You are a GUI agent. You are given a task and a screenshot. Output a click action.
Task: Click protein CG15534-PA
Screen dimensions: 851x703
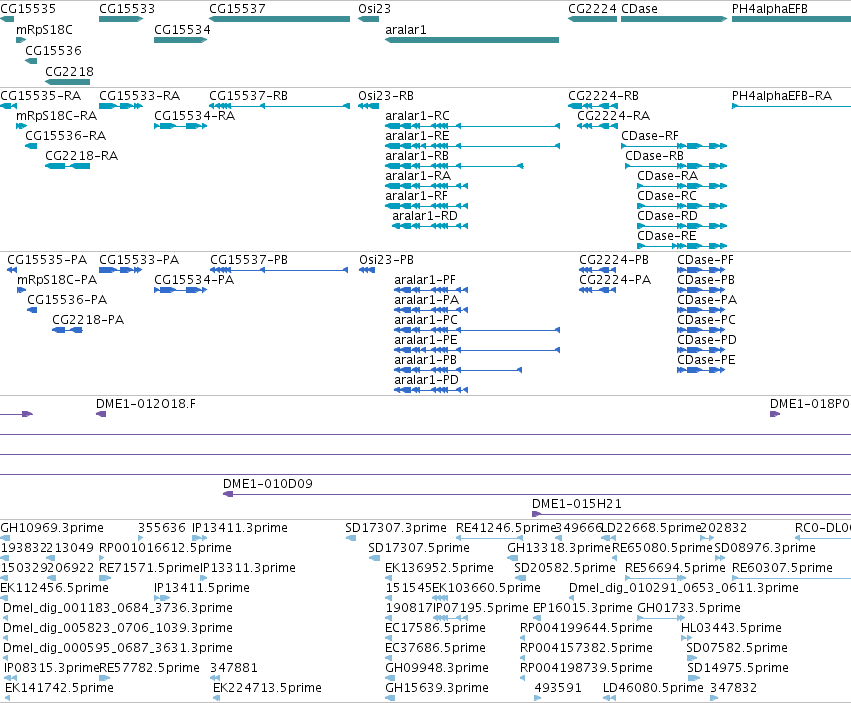point(181,290)
